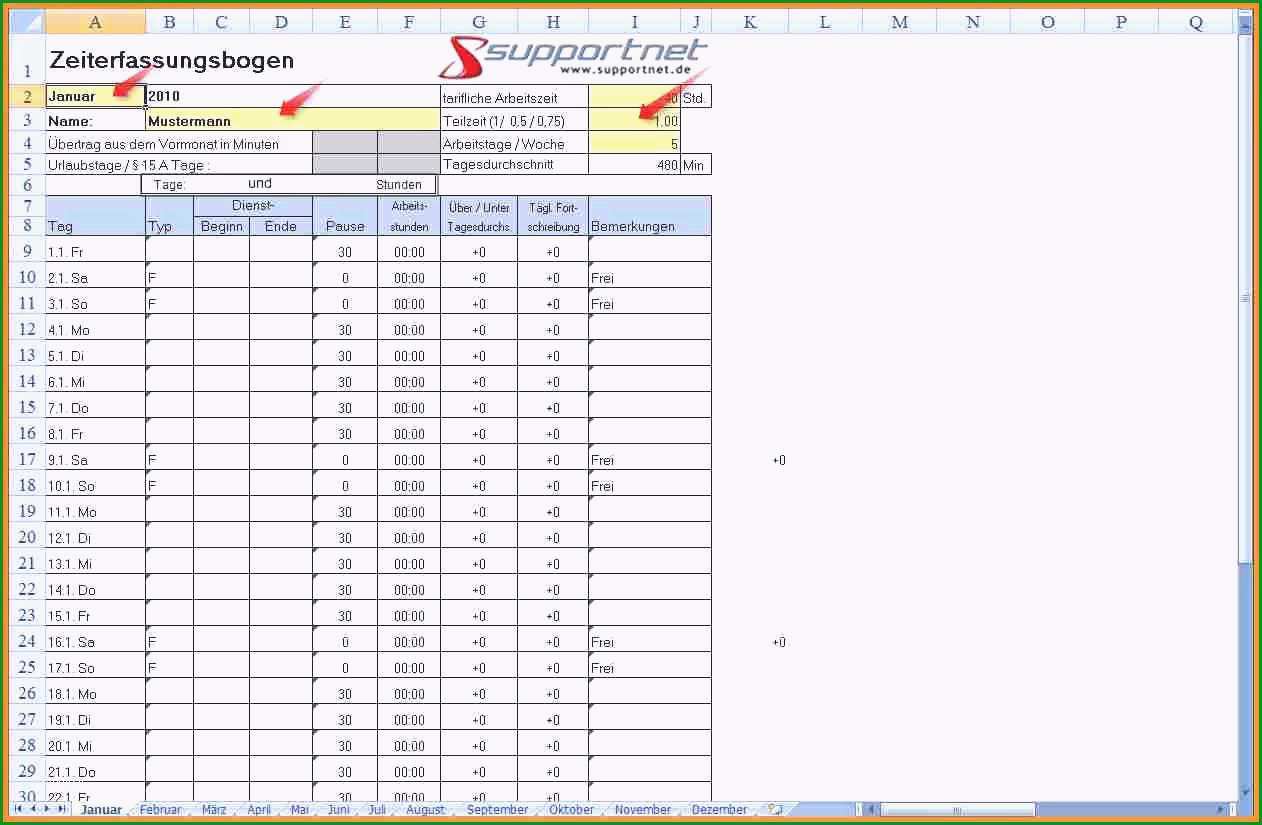
Task: Click 'Übertrag aus dem Vormonat in Minuten' cell
Action: [179, 143]
